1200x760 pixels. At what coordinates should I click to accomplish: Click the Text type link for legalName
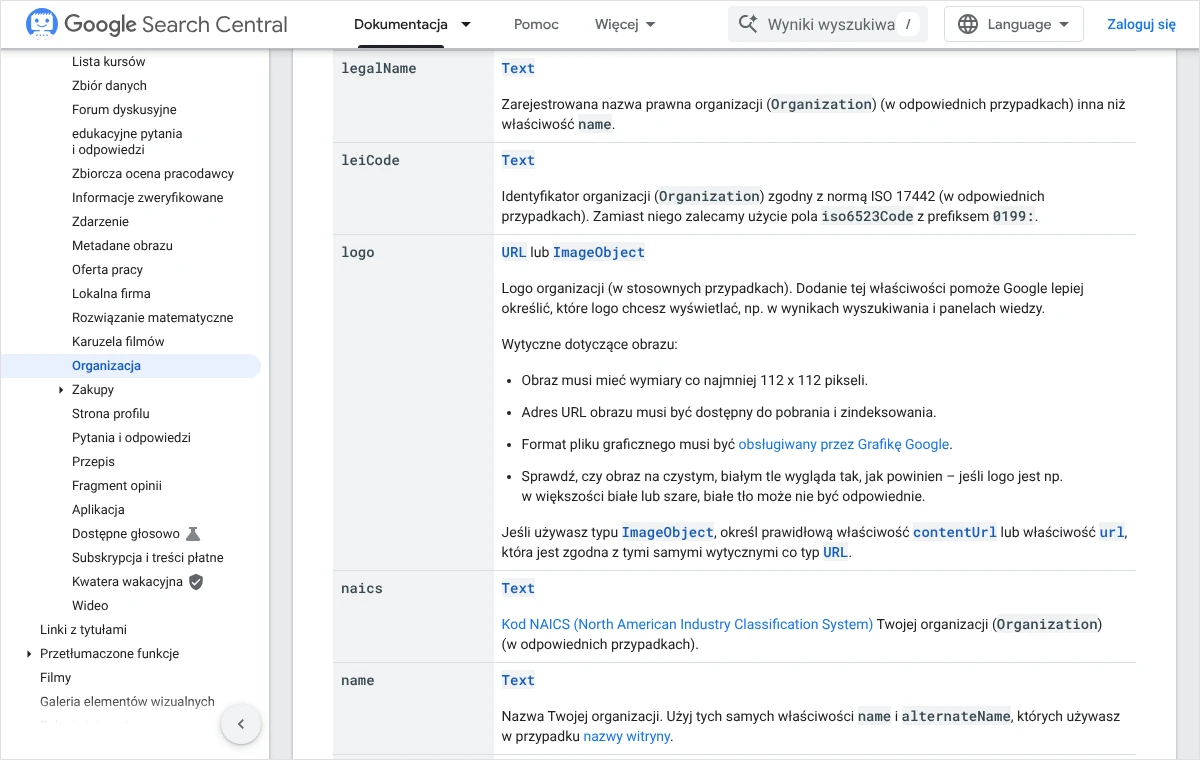coord(518,68)
